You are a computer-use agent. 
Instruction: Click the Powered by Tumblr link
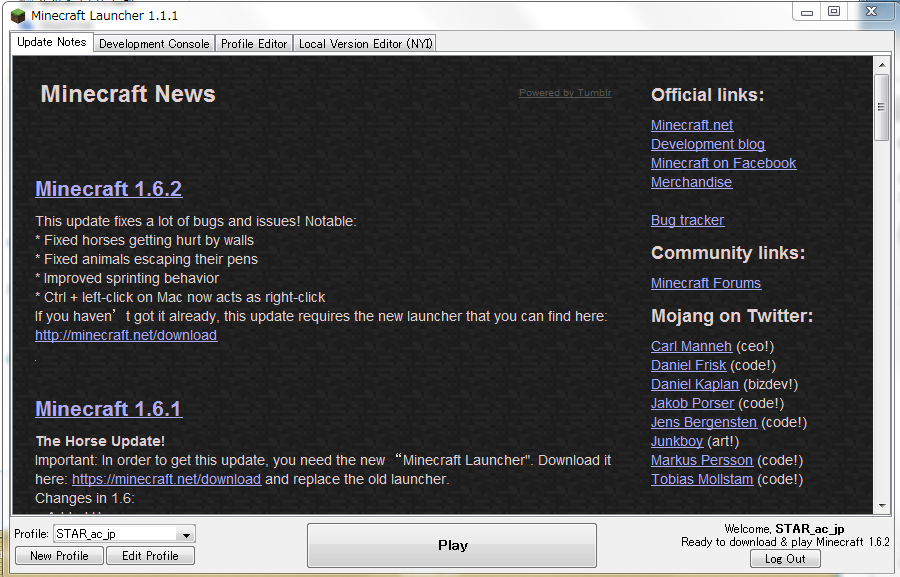pos(565,93)
